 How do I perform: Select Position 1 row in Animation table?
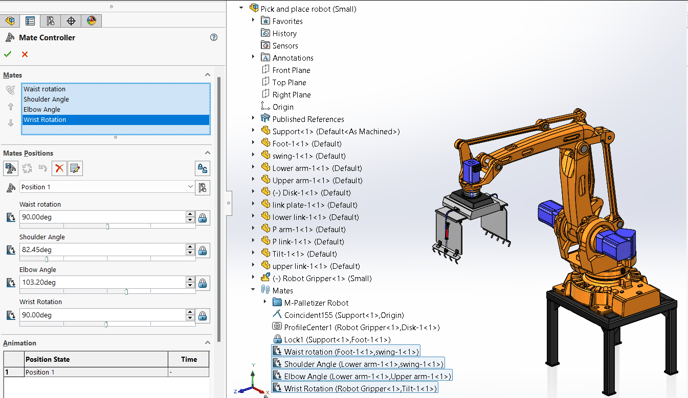[106, 372]
